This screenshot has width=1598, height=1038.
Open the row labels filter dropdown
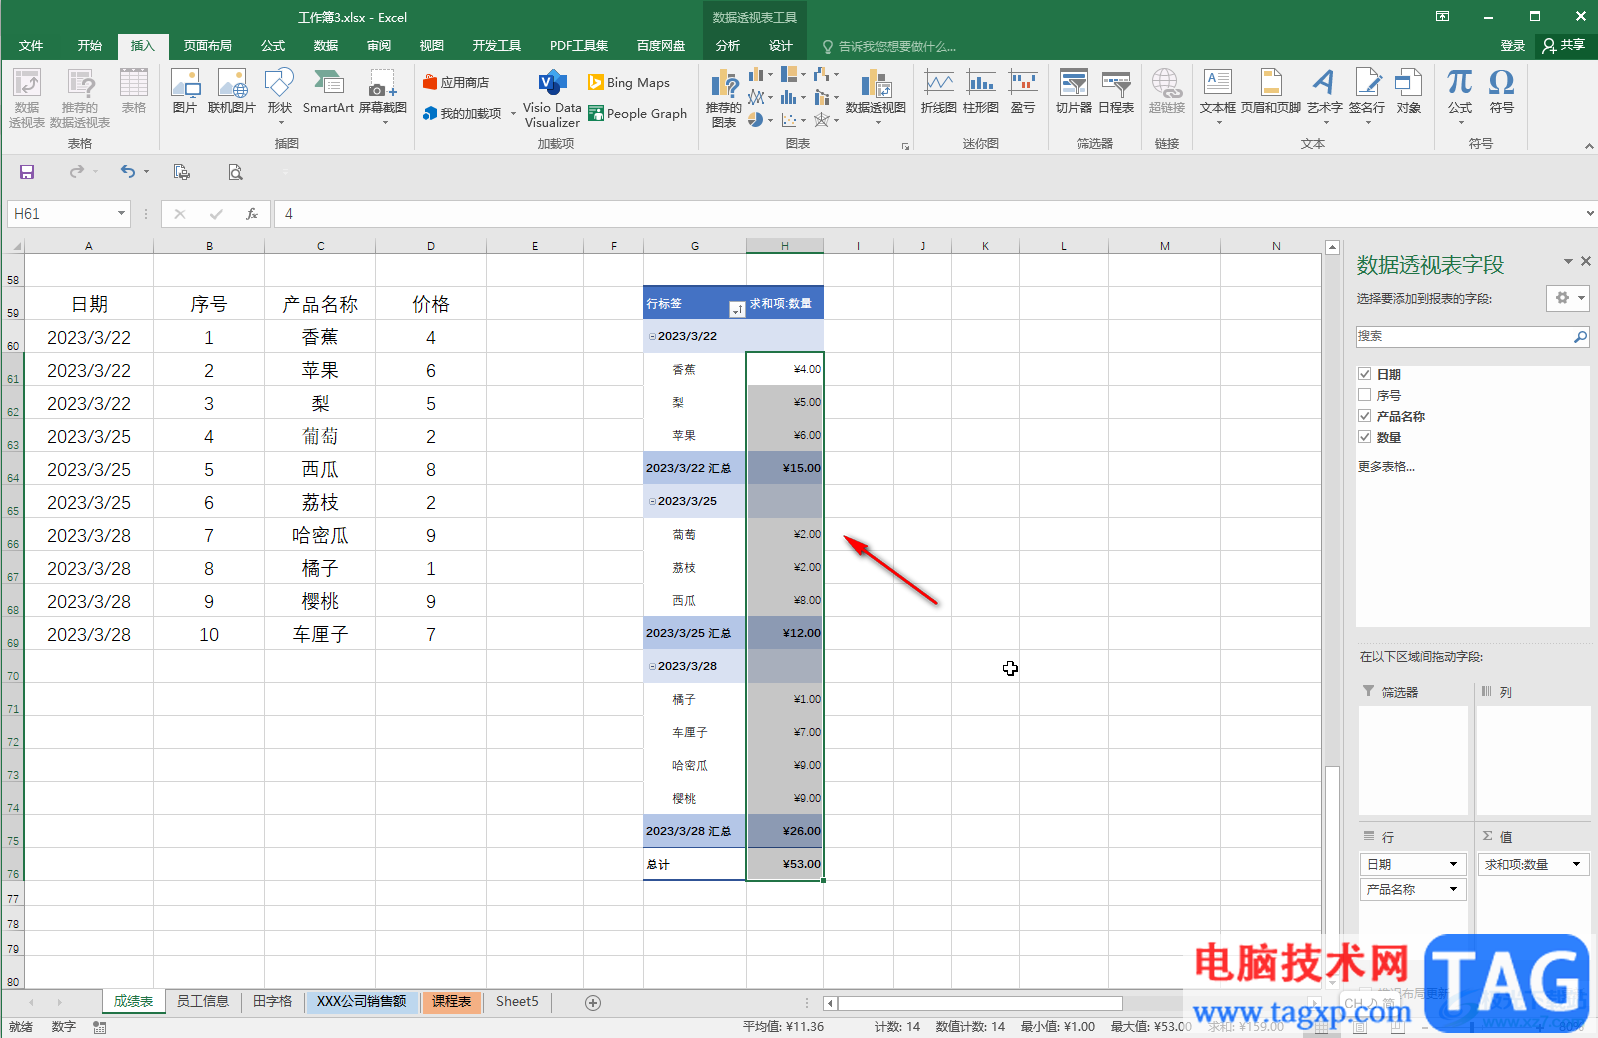pos(737,309)
